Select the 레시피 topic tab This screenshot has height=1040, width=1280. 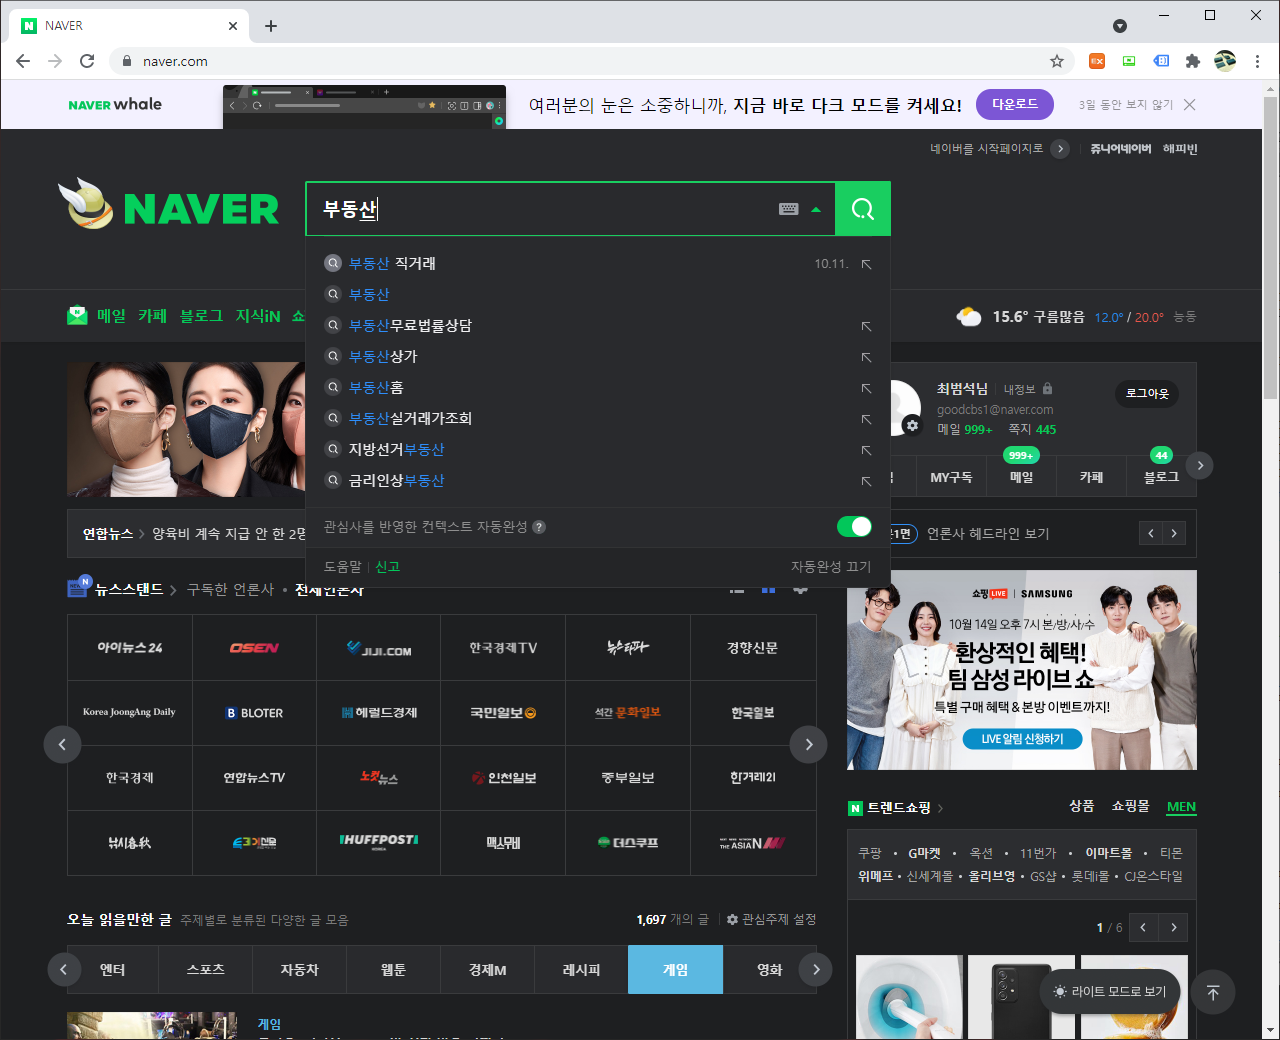pyautogui.click(x=581, y=969)
